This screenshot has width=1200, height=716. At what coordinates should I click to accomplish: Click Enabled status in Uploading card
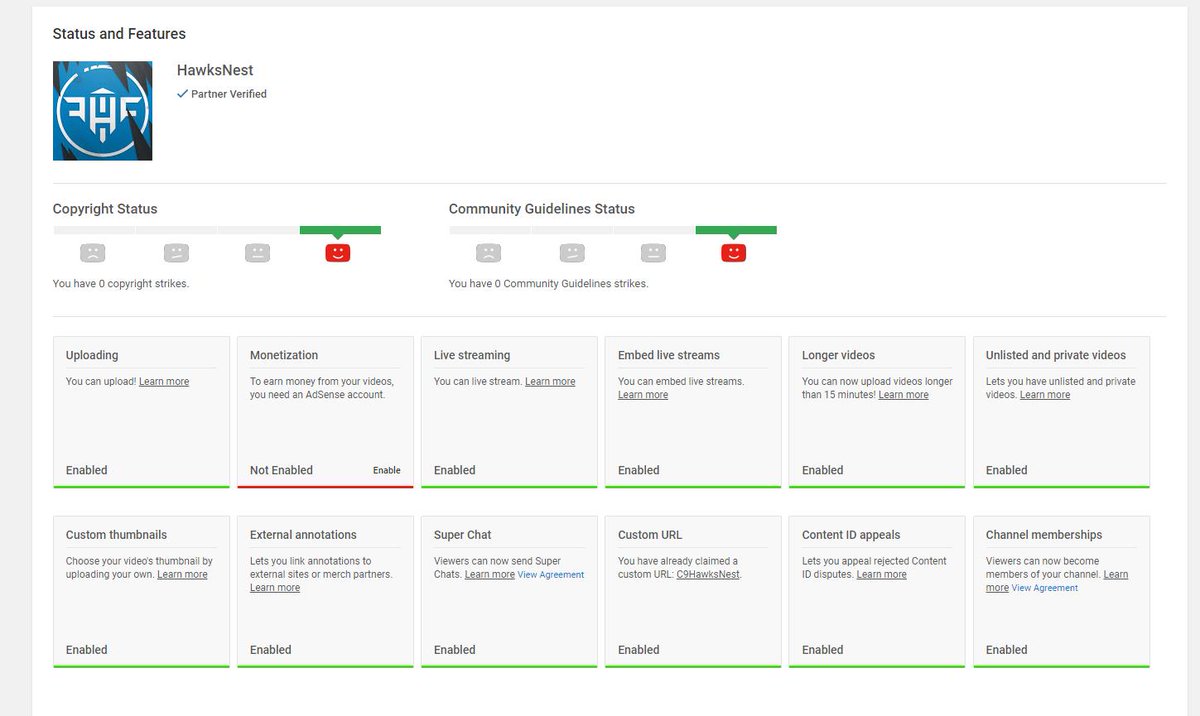point(87,470)
